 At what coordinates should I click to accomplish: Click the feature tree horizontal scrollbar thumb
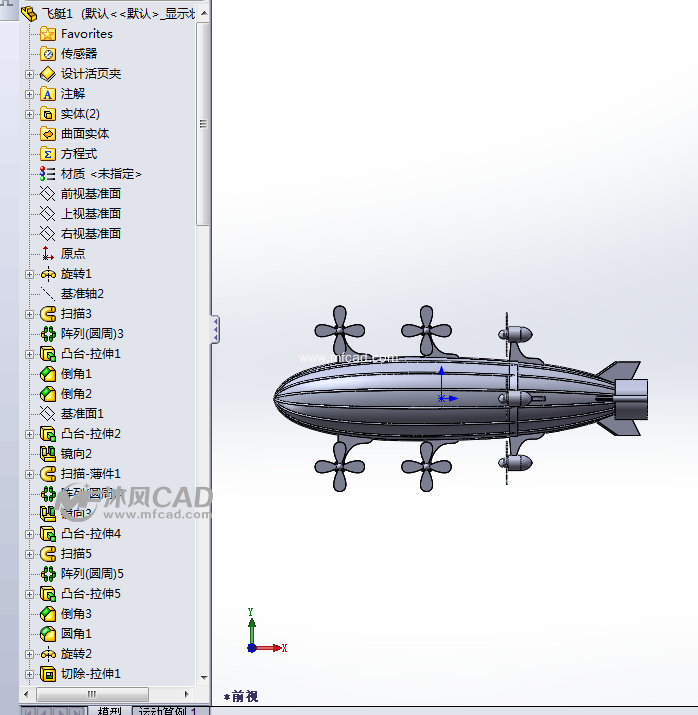click(x=92, y=694)
